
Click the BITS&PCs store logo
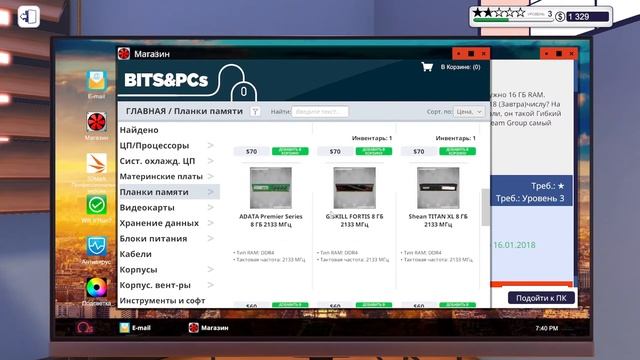166,80
